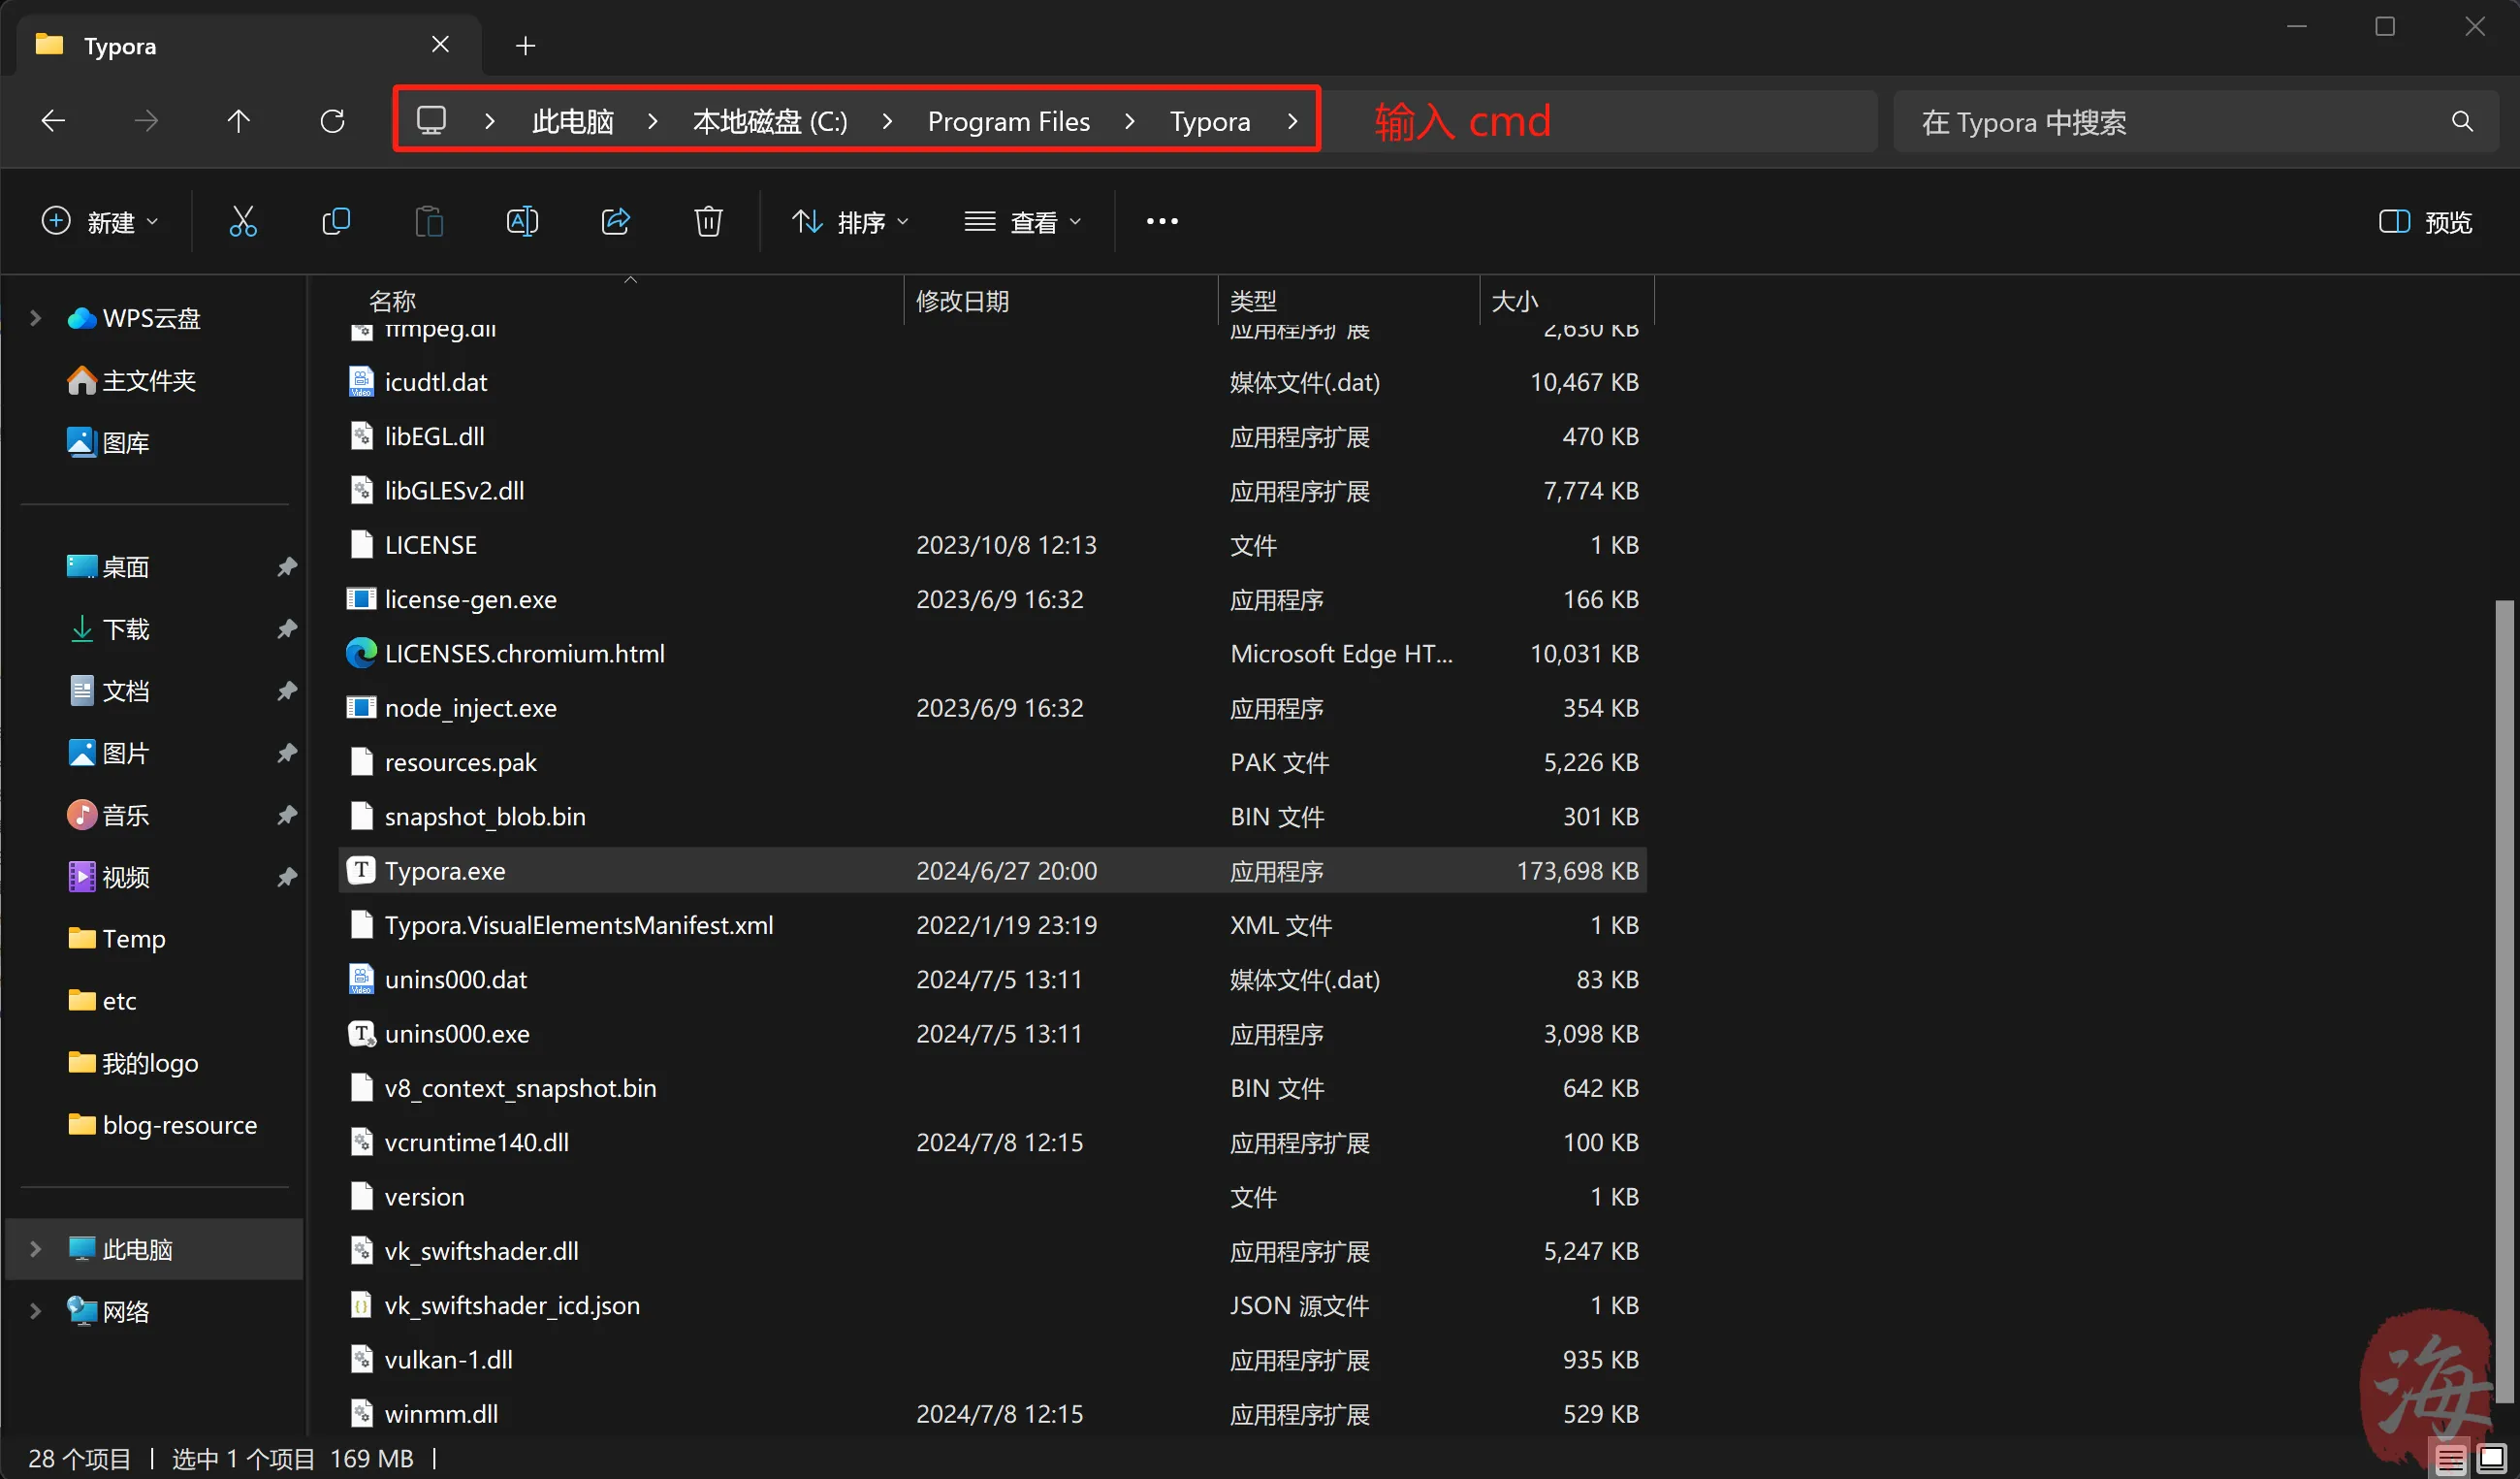Toggle the 预览 preview pane
2520x1479 pixels.
[x=2424, y=221]
